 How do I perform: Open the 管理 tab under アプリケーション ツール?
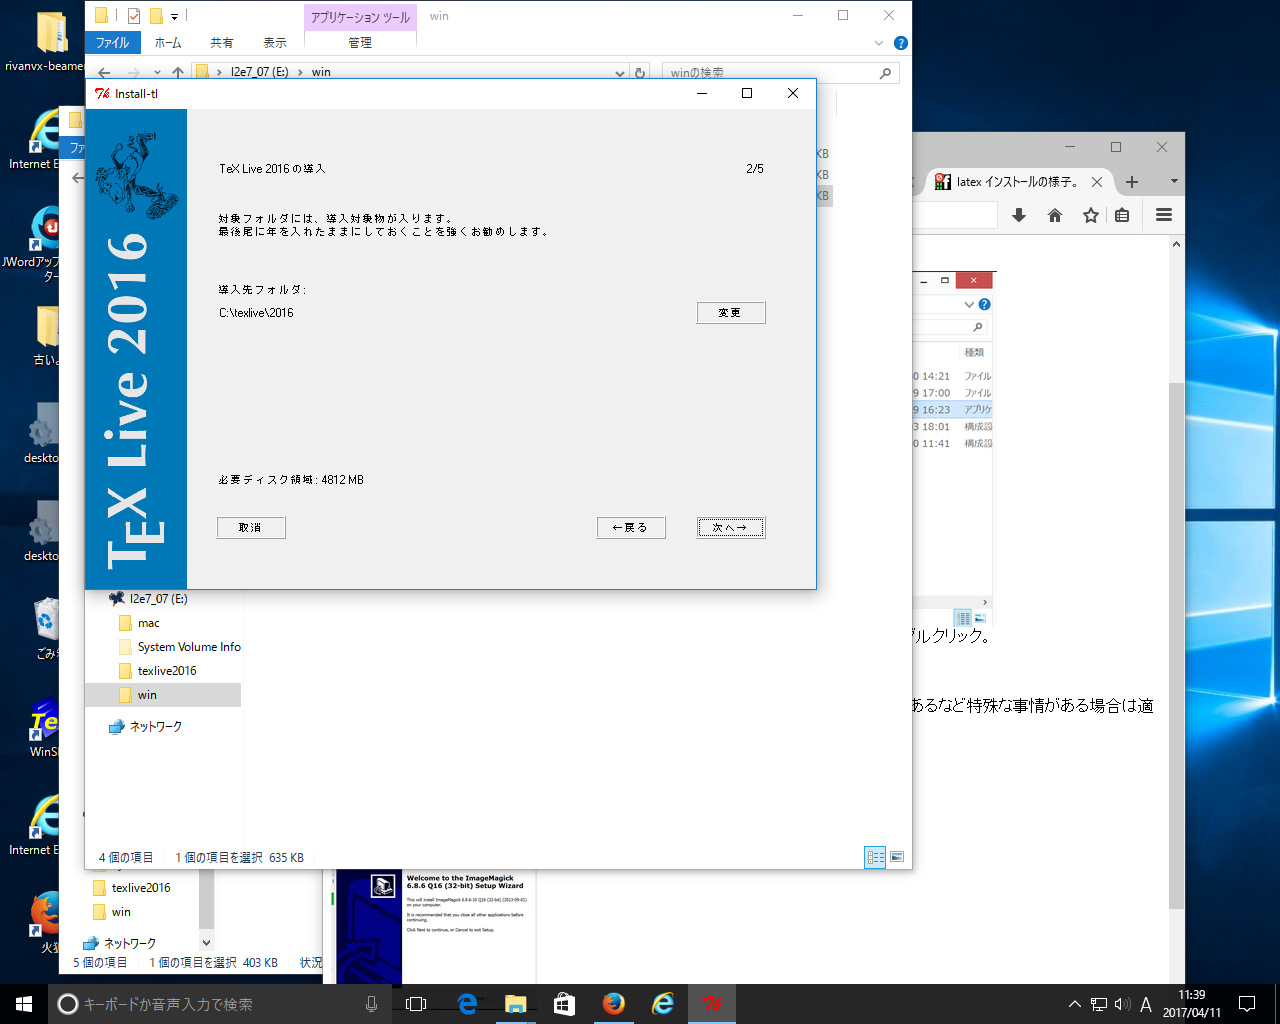360,42
